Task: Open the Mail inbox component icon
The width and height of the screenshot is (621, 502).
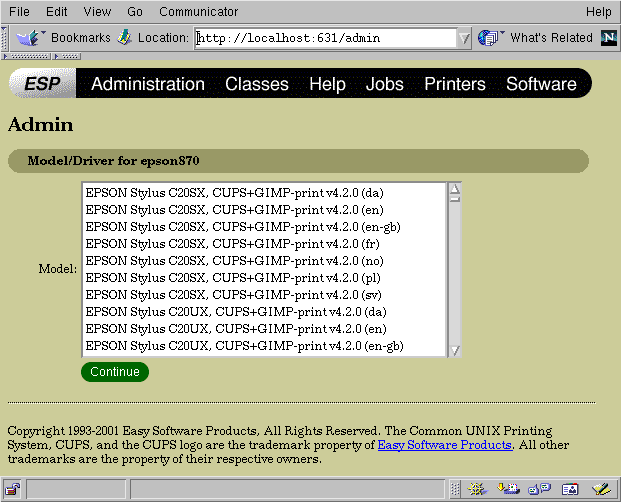Action: tap(508, 490)
